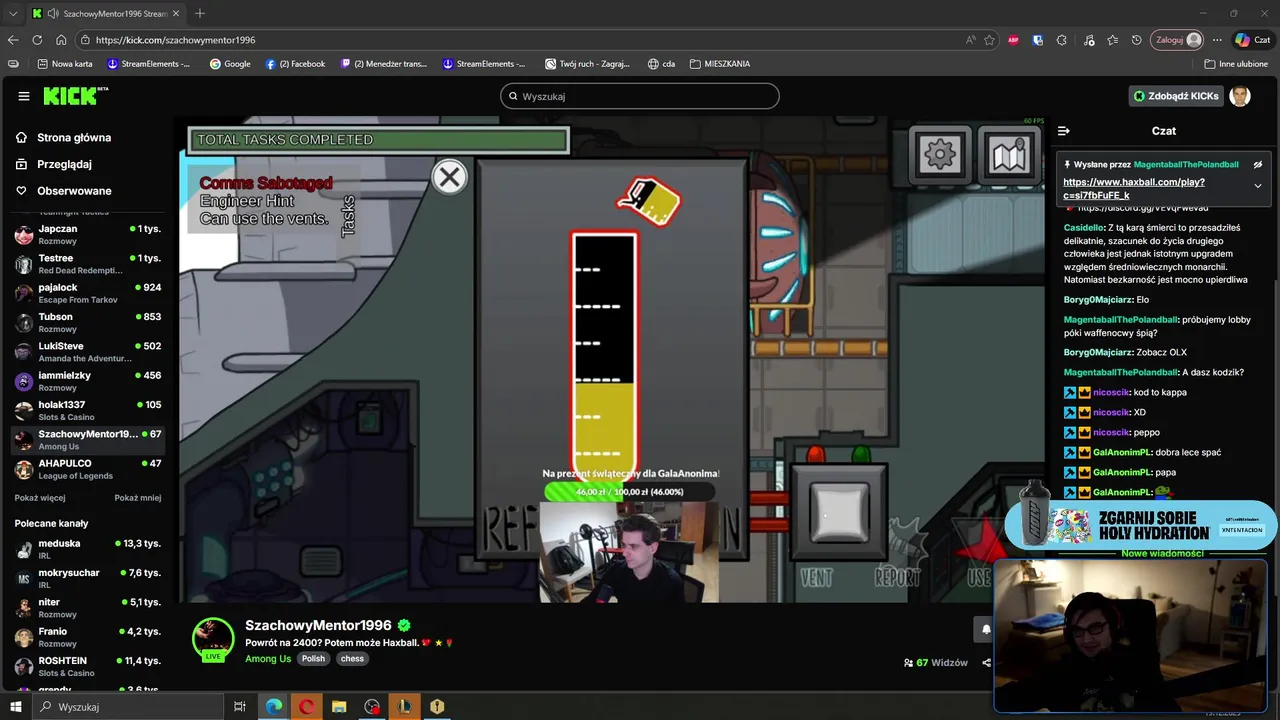1280x720 pixels.
Task: Click the donation goal progress bar
Action: coord(629,492)
